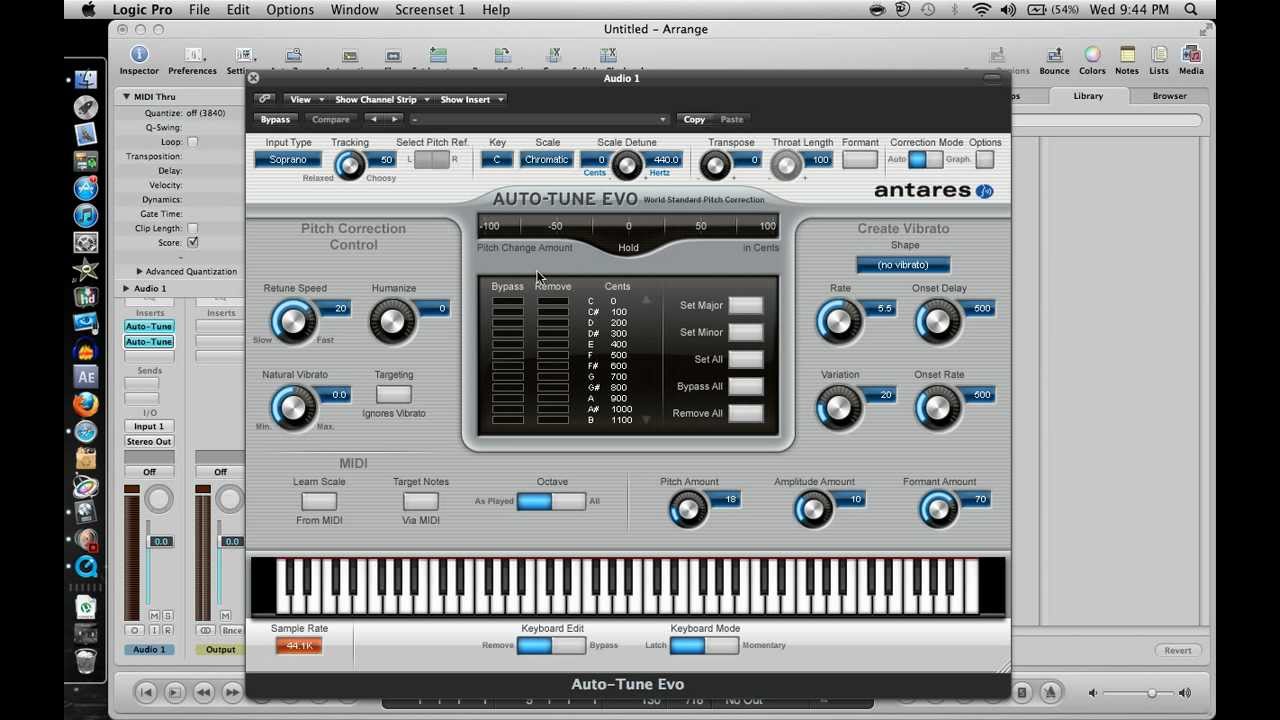Open the File menu
The width and height of the screenshot is (1280, 720).
click(199, 9)
